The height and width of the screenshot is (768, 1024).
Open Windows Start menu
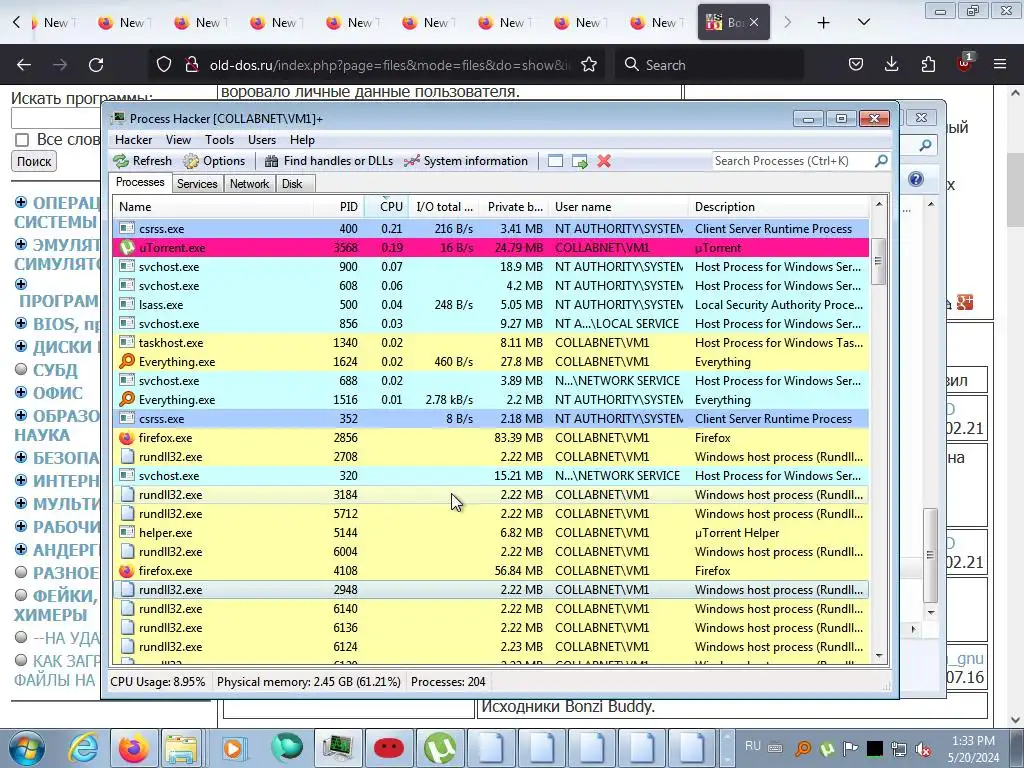tap(26, 748)
